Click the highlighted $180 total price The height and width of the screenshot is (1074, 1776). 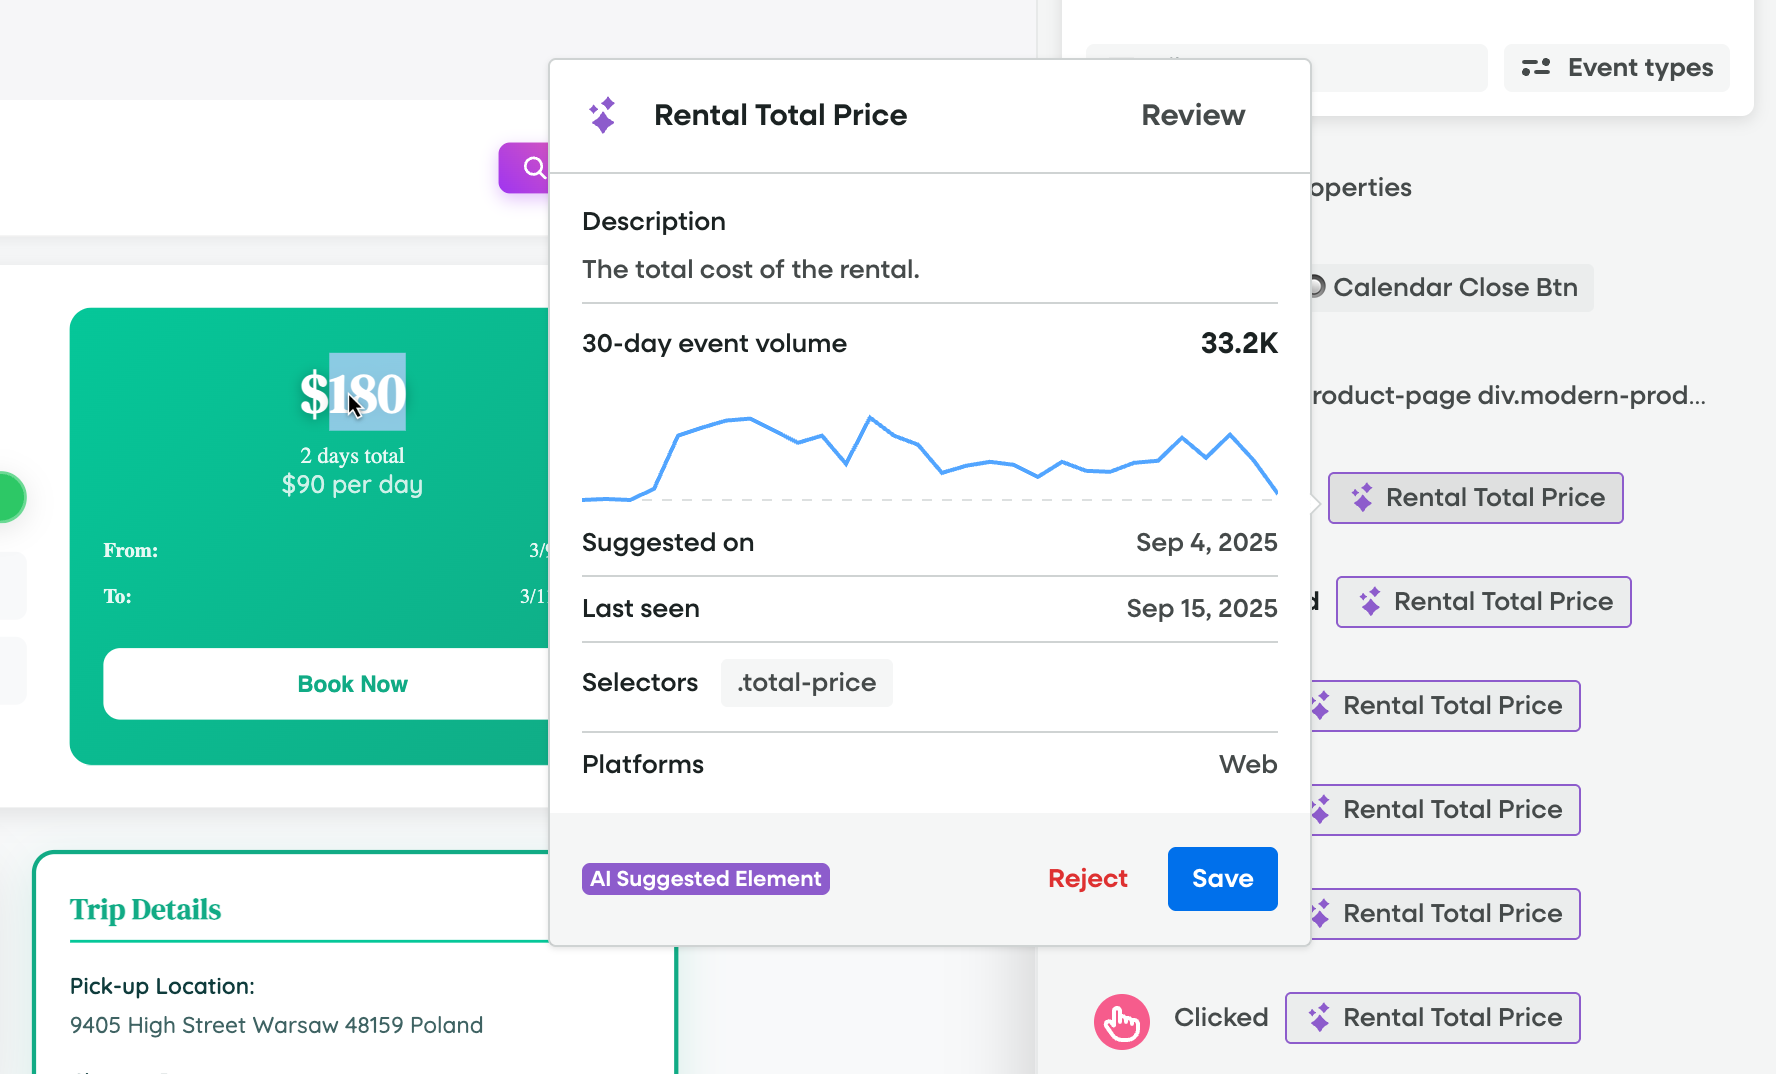(x=366, y=392)
